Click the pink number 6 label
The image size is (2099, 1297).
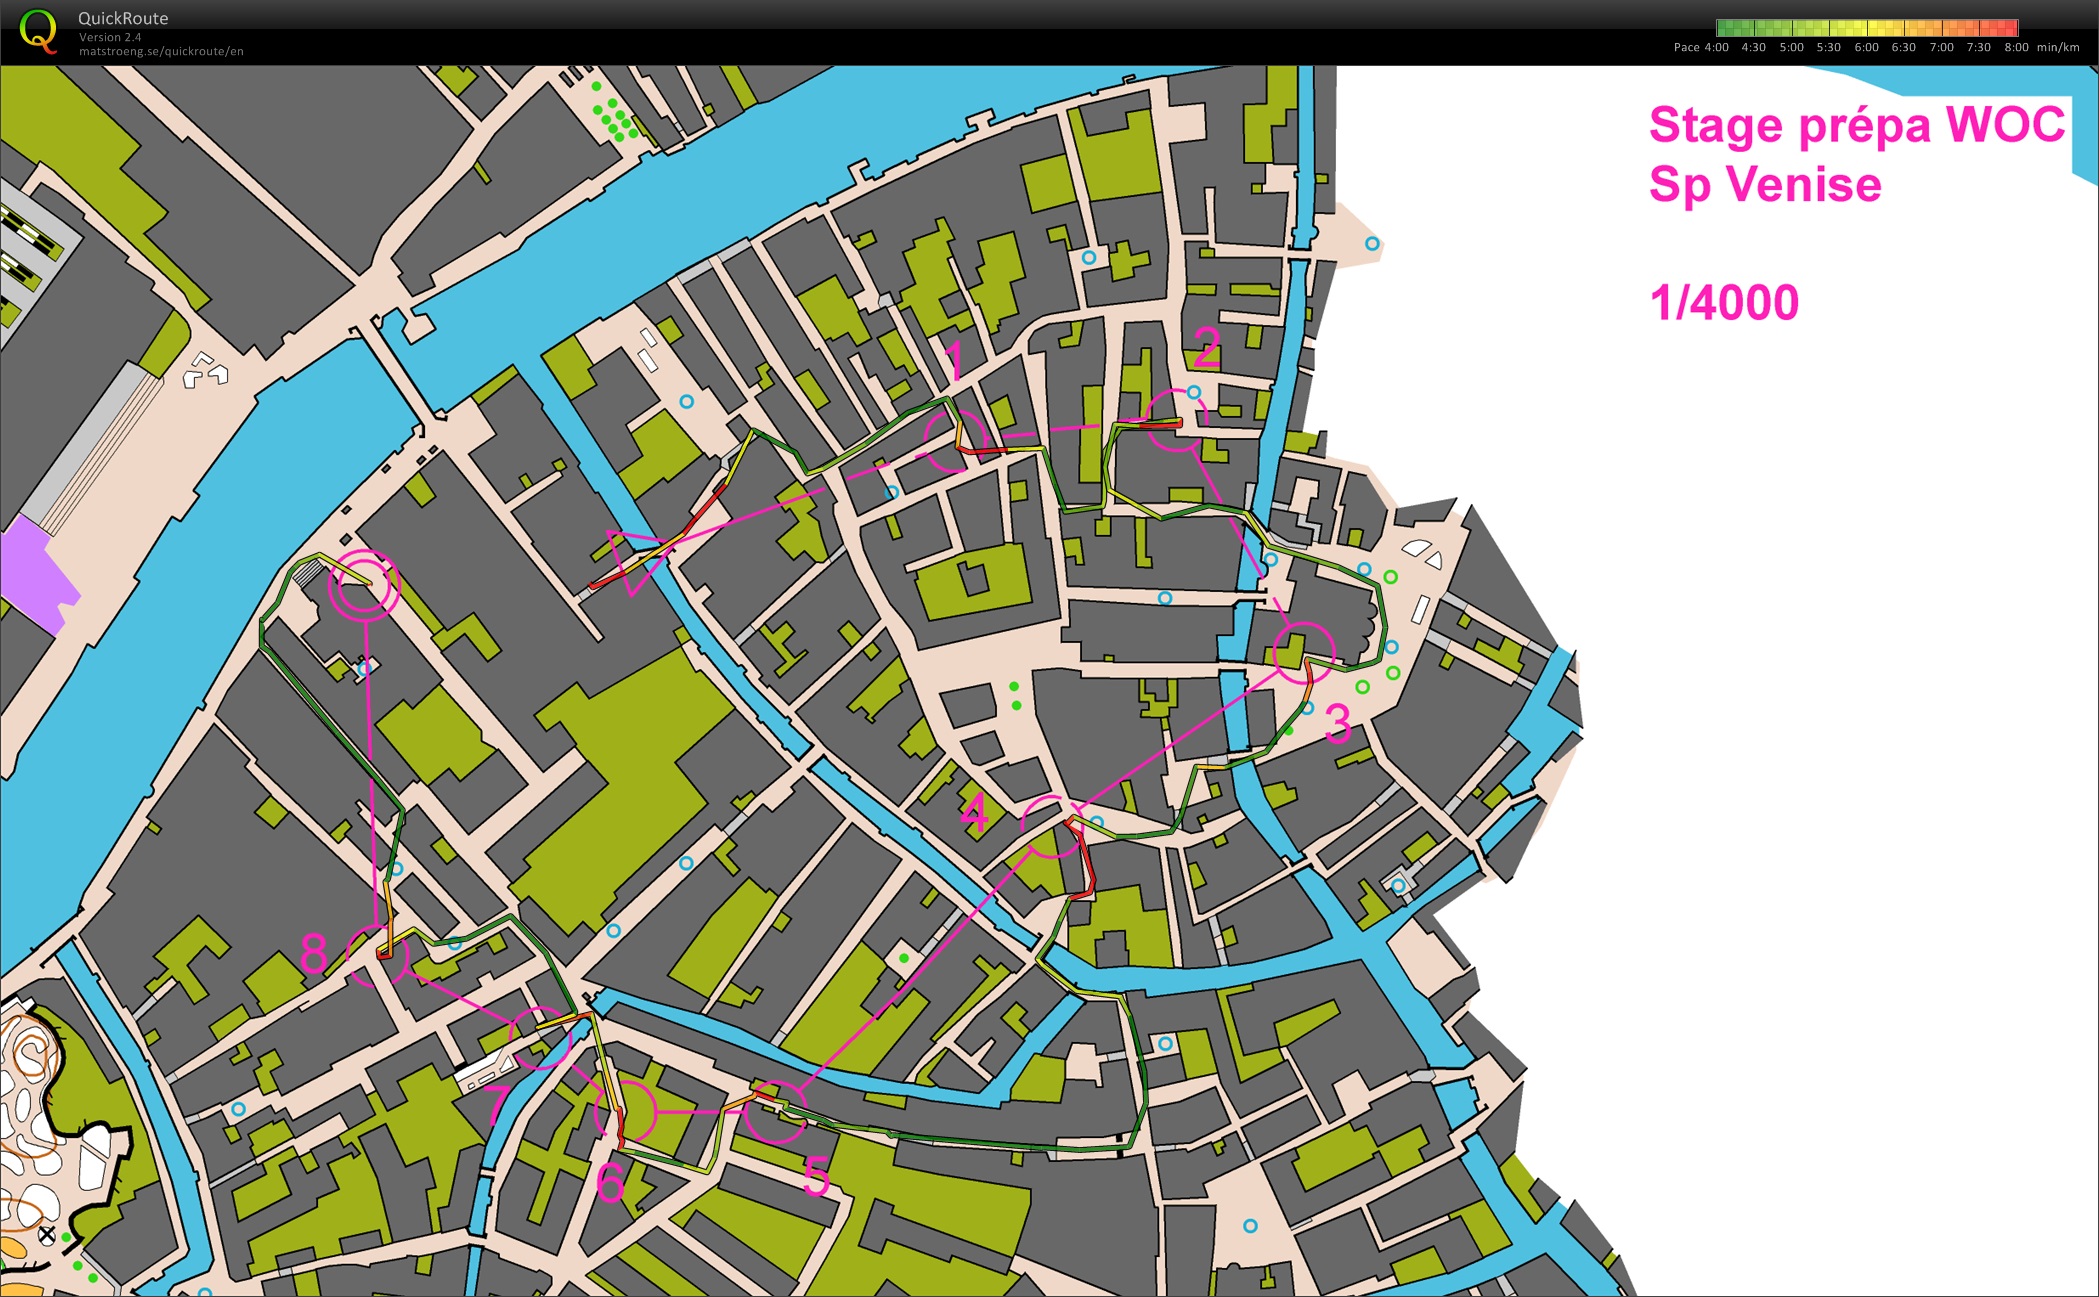(610, 1183)
